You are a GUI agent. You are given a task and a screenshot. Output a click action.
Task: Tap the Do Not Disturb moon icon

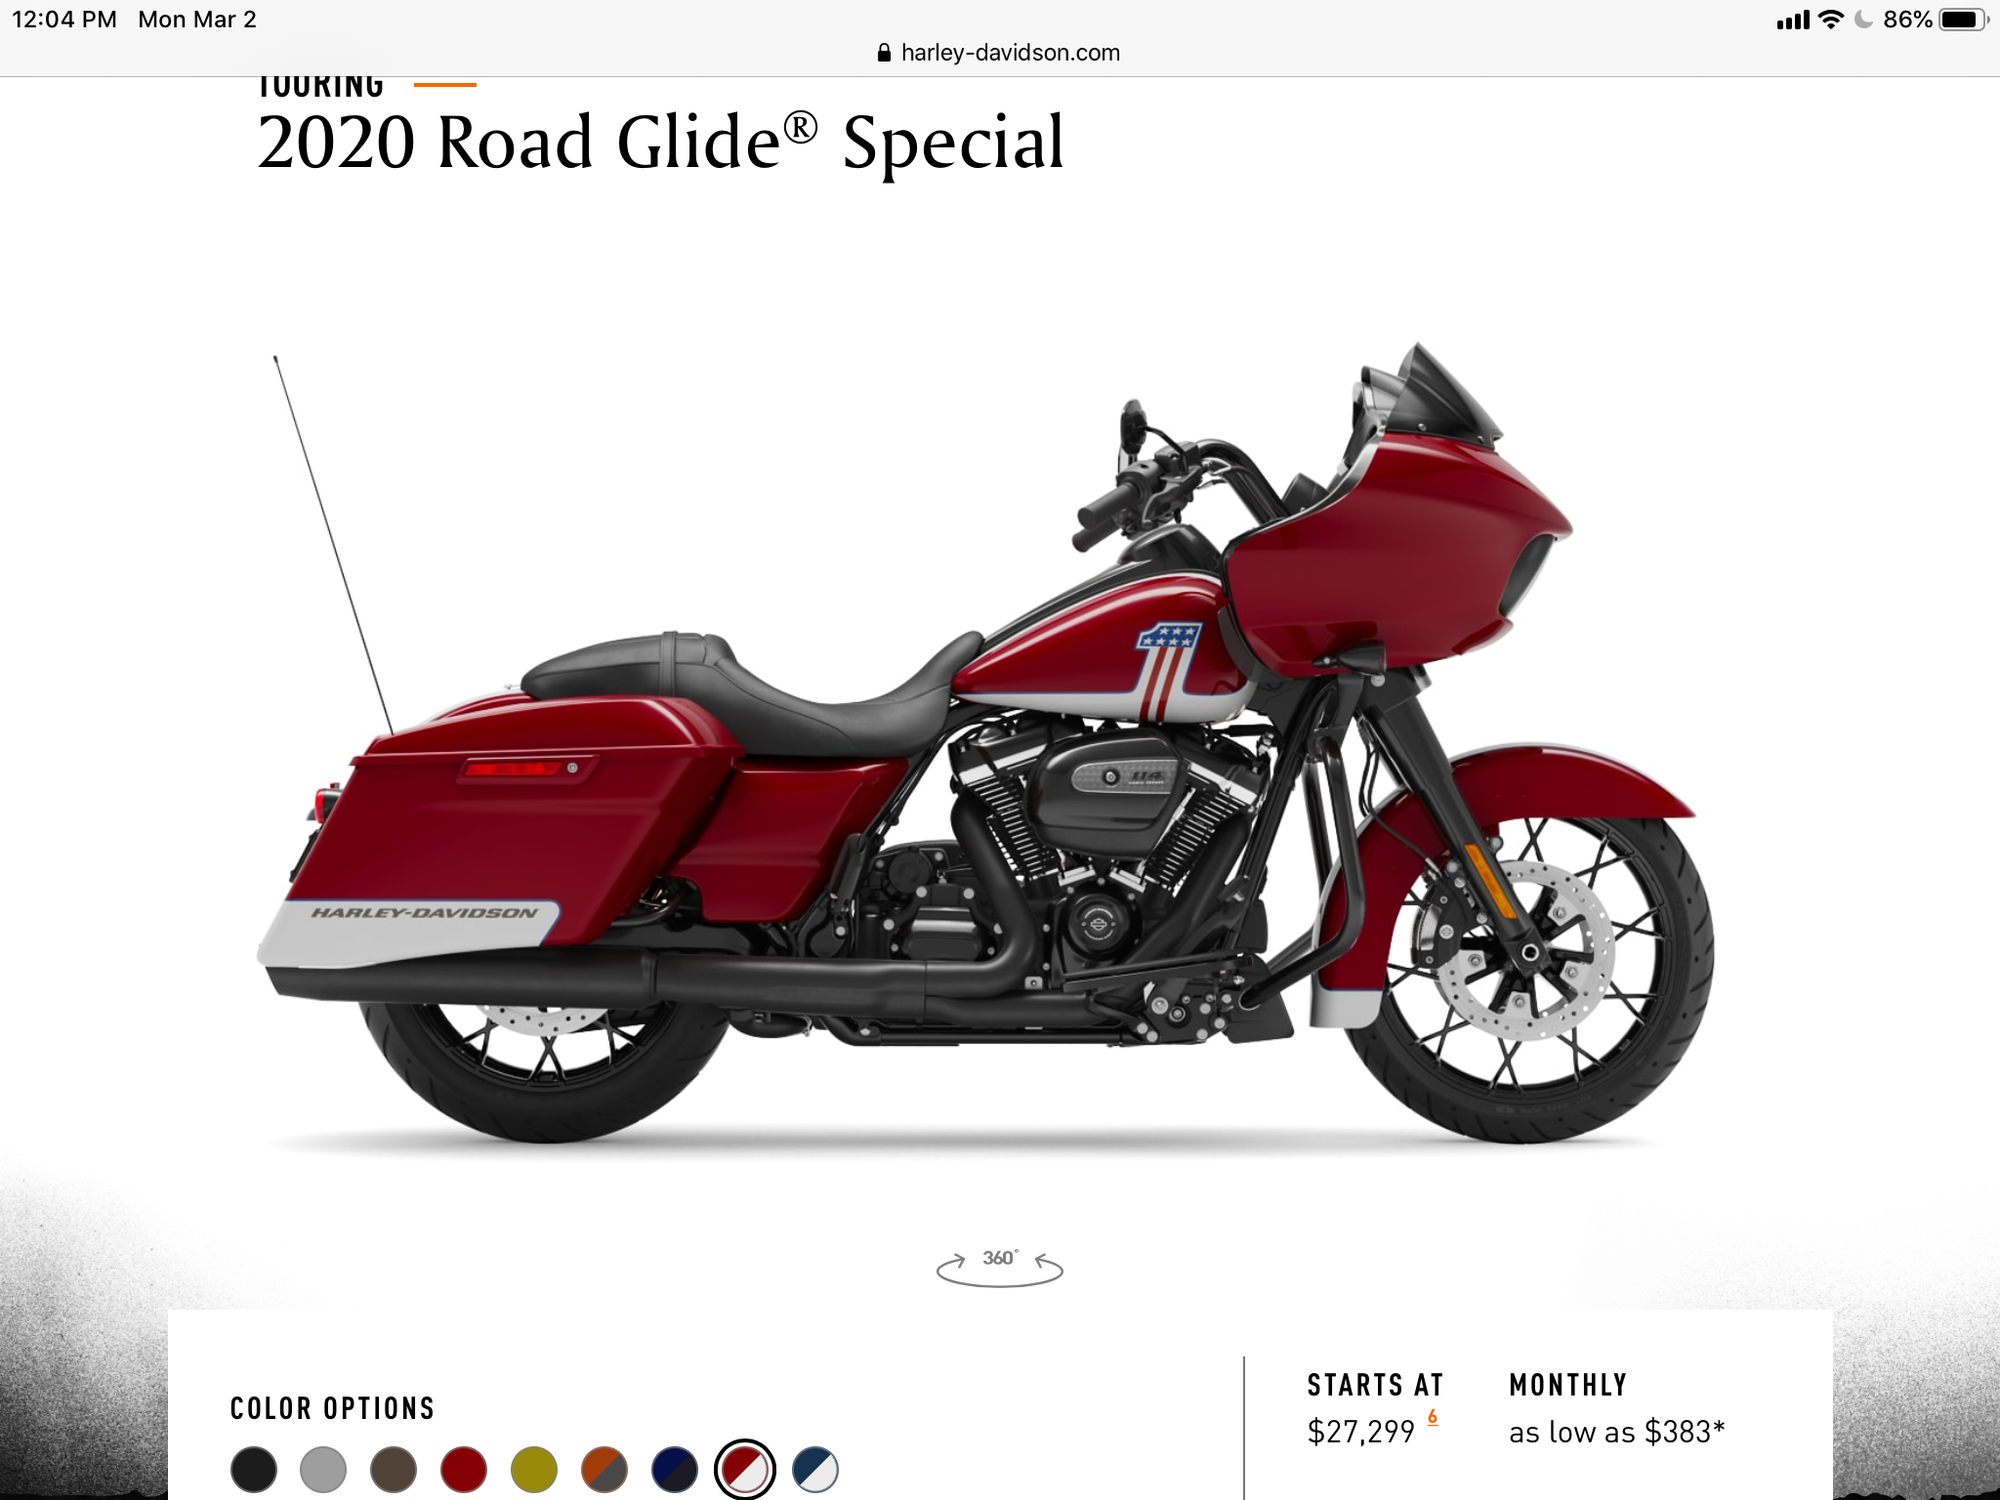pos(1863,20)
